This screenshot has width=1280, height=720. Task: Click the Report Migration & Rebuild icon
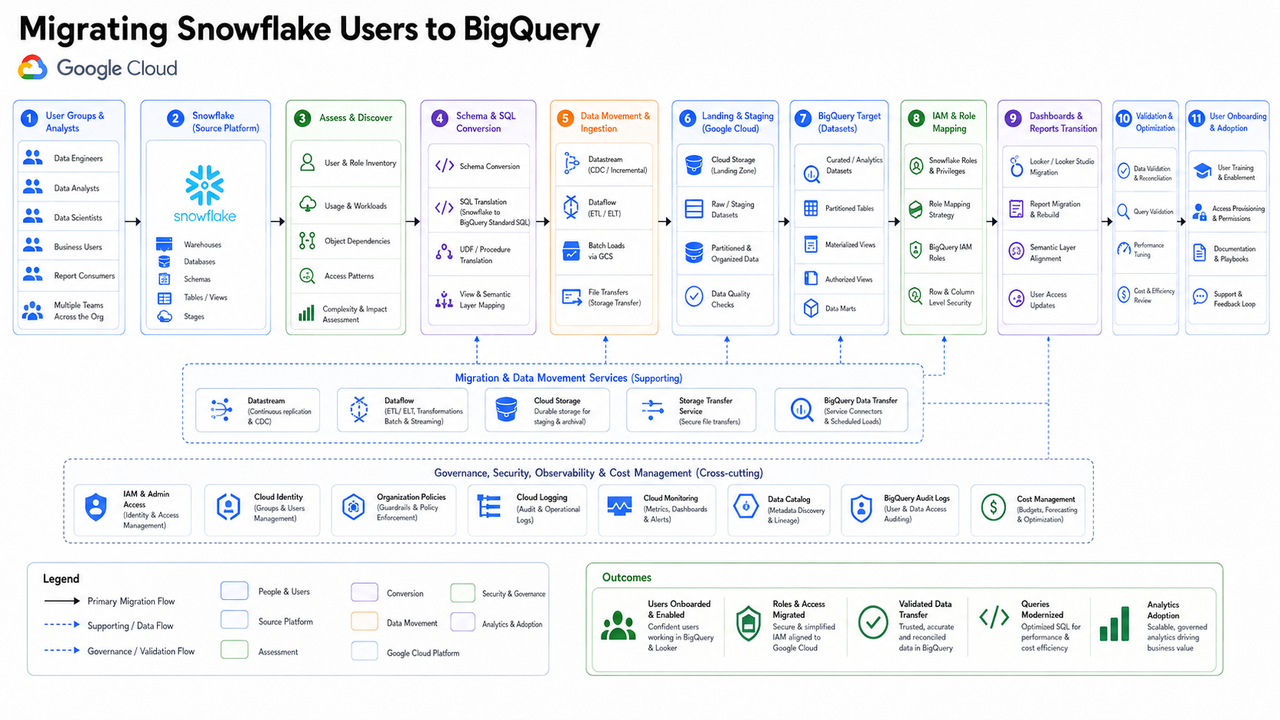pyautogui.click(x=1017, y=208)
